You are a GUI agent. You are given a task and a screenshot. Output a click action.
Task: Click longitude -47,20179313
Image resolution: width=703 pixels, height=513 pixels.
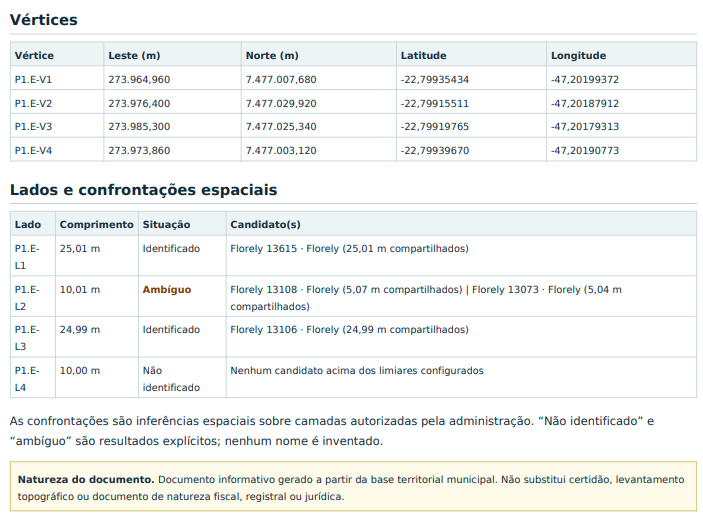[x=585, y=126]
